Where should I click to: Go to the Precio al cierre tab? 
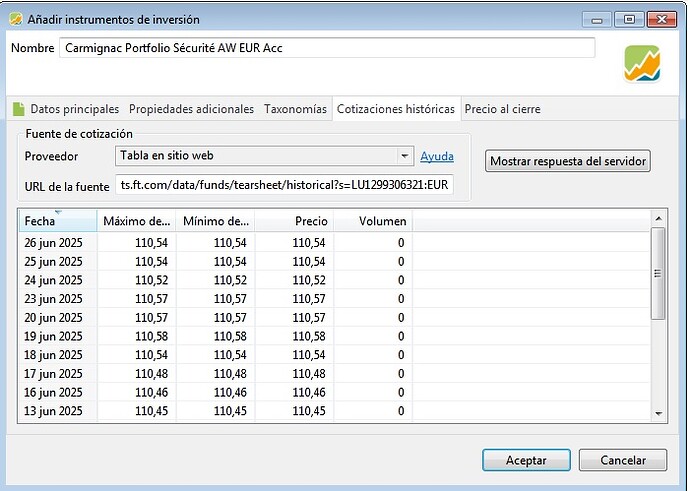pyautogui.click(x=502, y=109)
